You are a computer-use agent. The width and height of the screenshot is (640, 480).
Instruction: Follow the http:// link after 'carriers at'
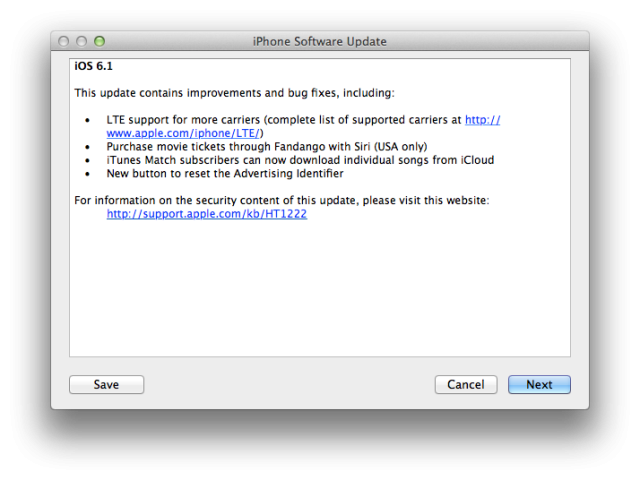(x=482, y=120)
